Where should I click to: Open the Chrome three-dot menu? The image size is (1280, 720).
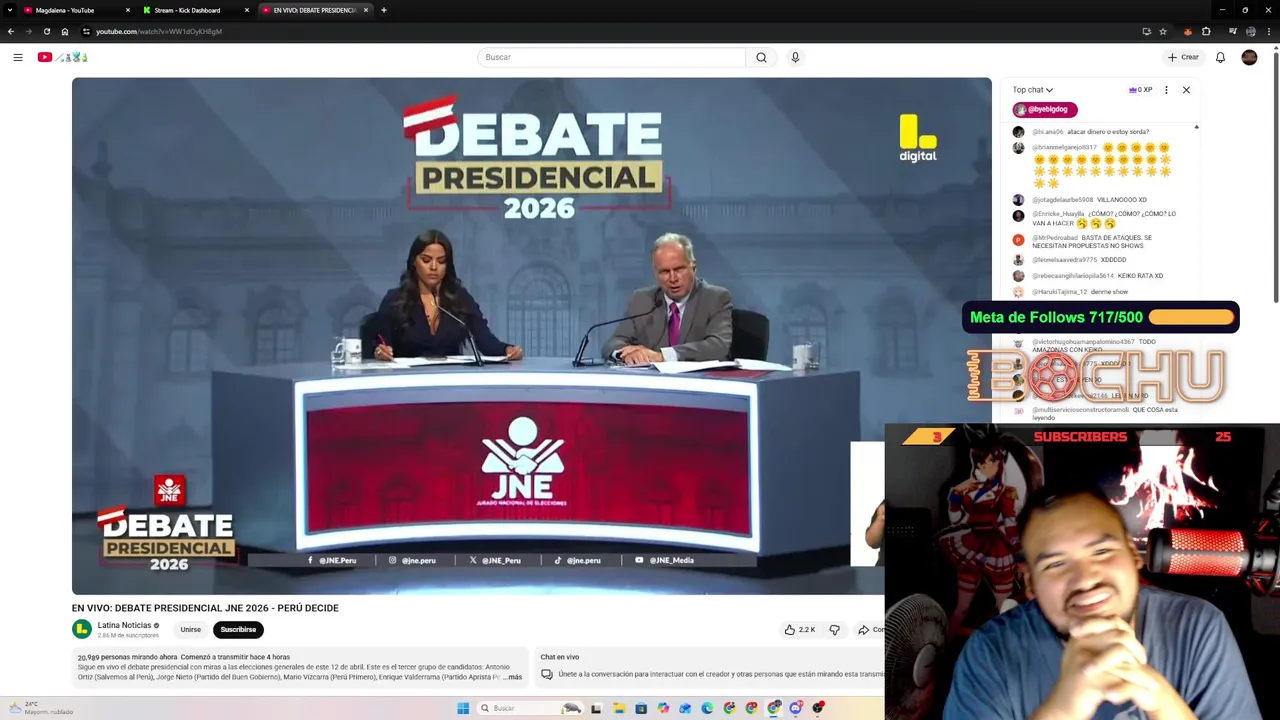1269,31
